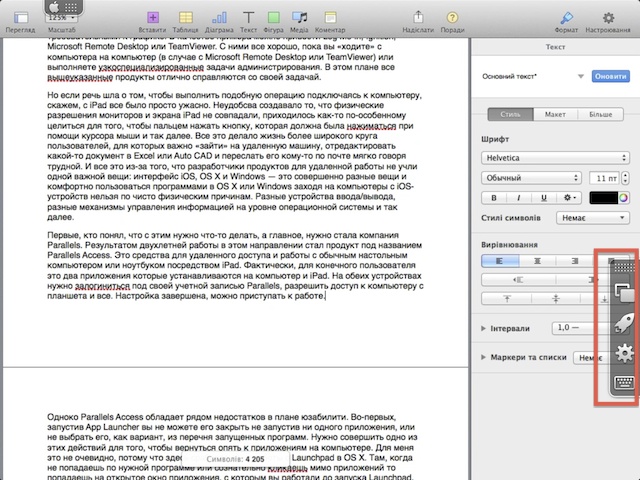Add a text box with Текст icon
This screenshot has width=640, height=480.
(248, 18)
